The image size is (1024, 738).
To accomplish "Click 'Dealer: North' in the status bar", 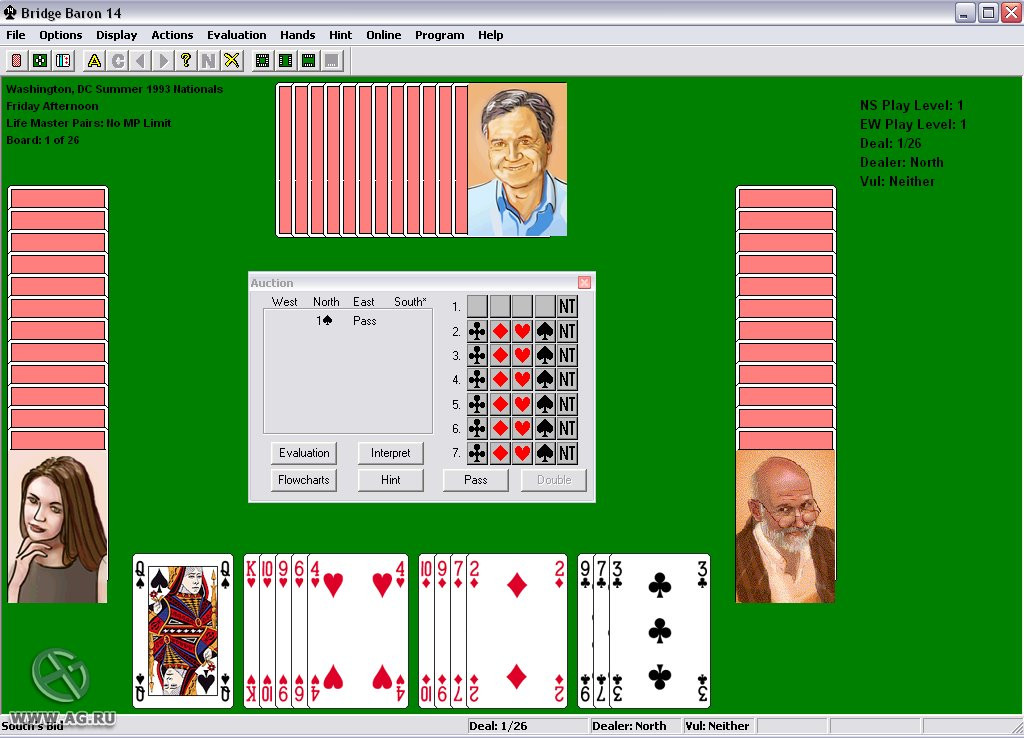I will pos(629,726).
